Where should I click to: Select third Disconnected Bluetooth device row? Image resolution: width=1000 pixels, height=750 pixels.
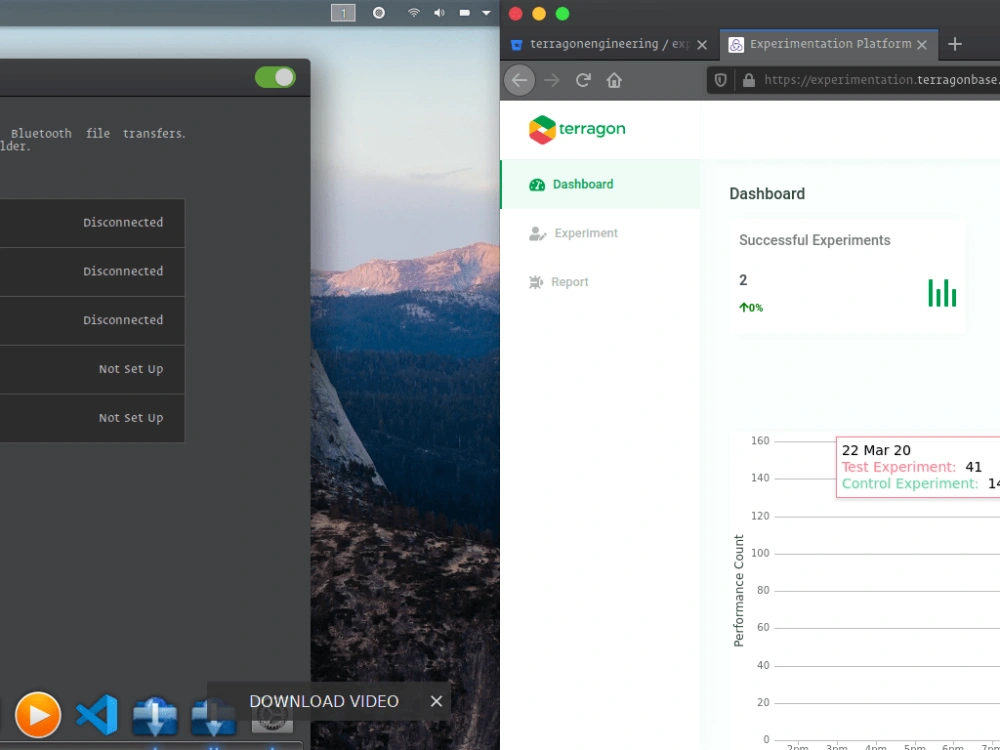click(x=92, y=320)
